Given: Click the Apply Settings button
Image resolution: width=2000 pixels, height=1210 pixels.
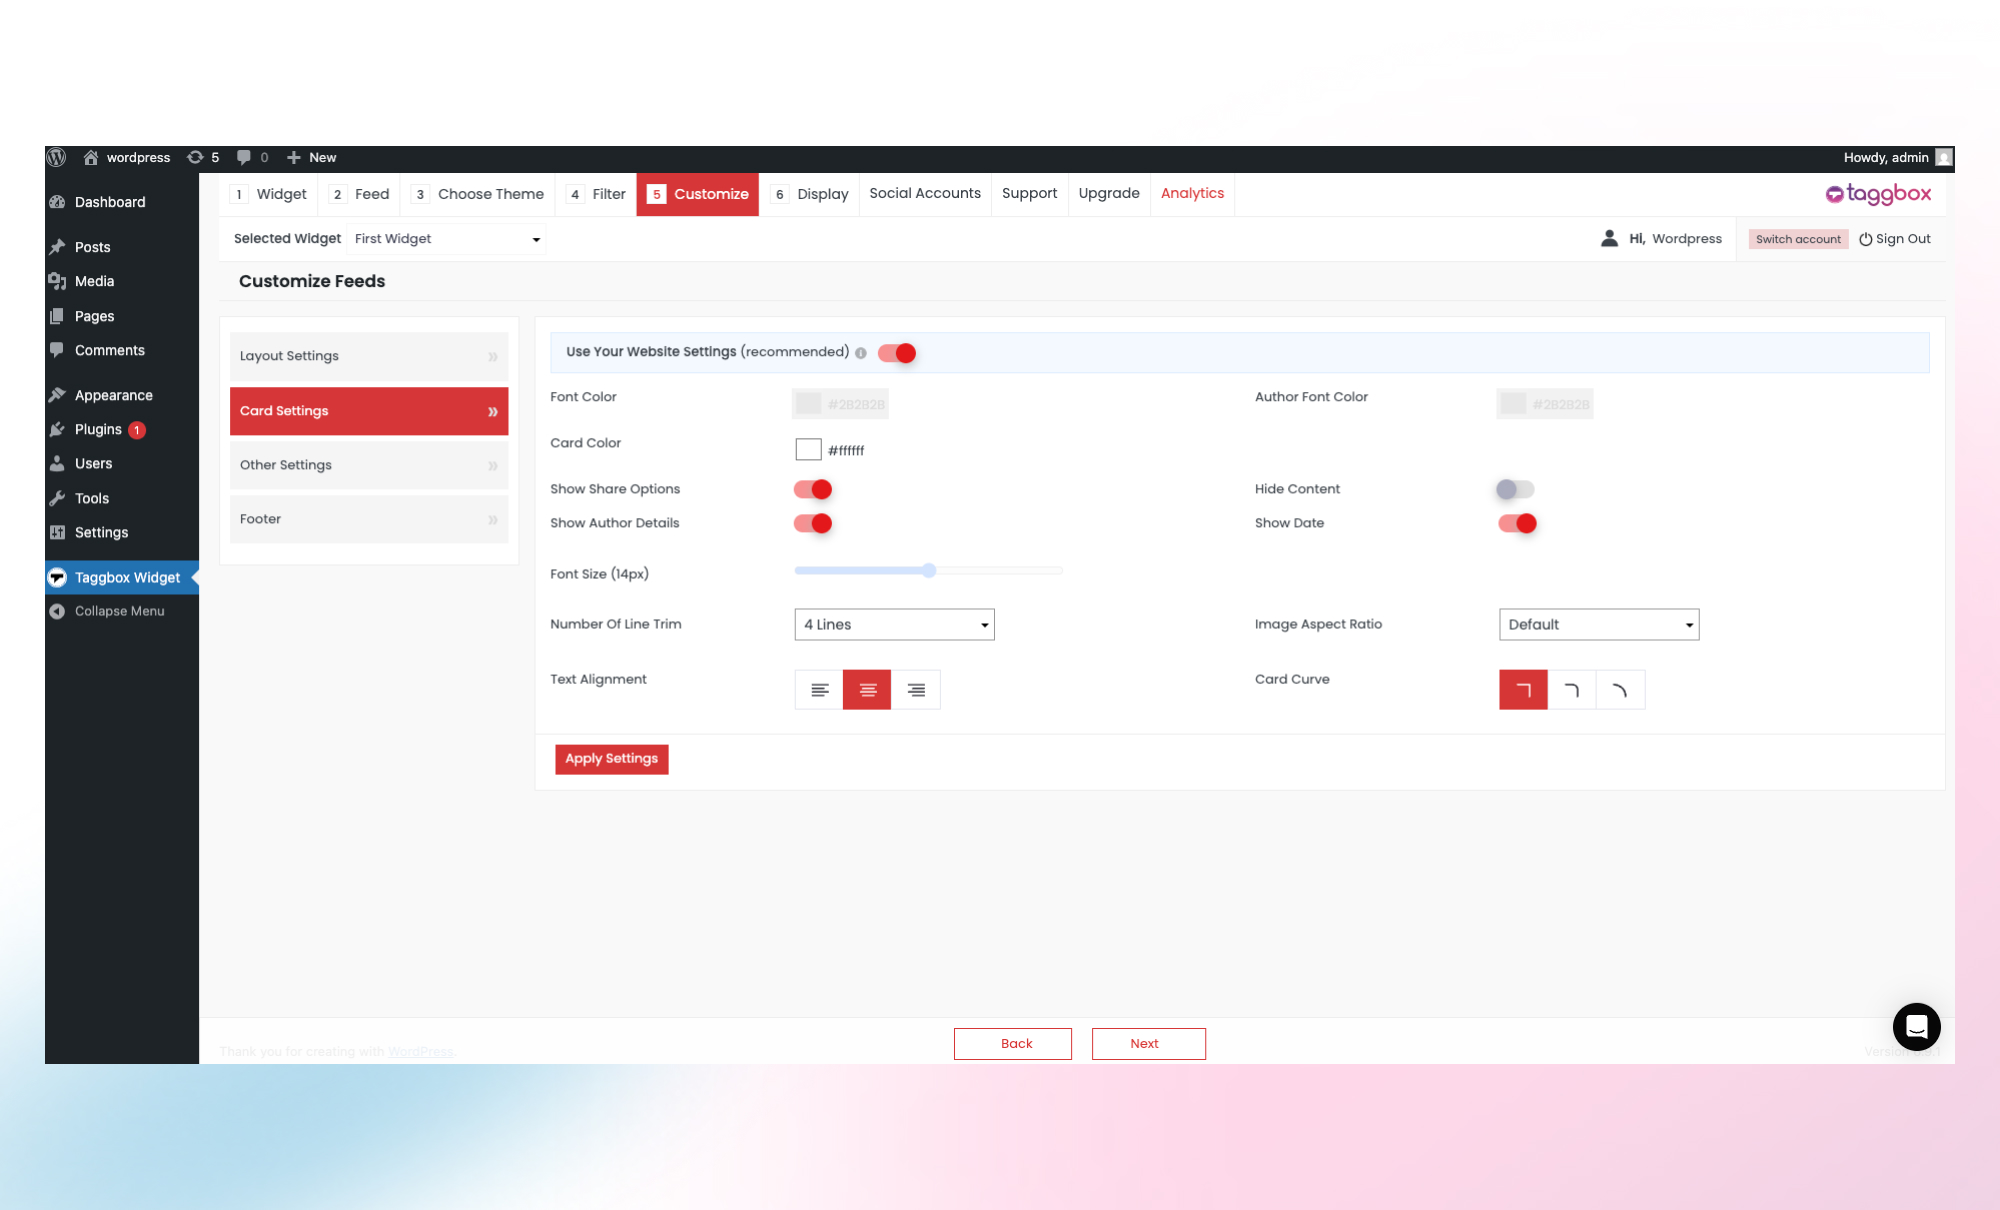Looking at the screenshot, I should point(611,759).
